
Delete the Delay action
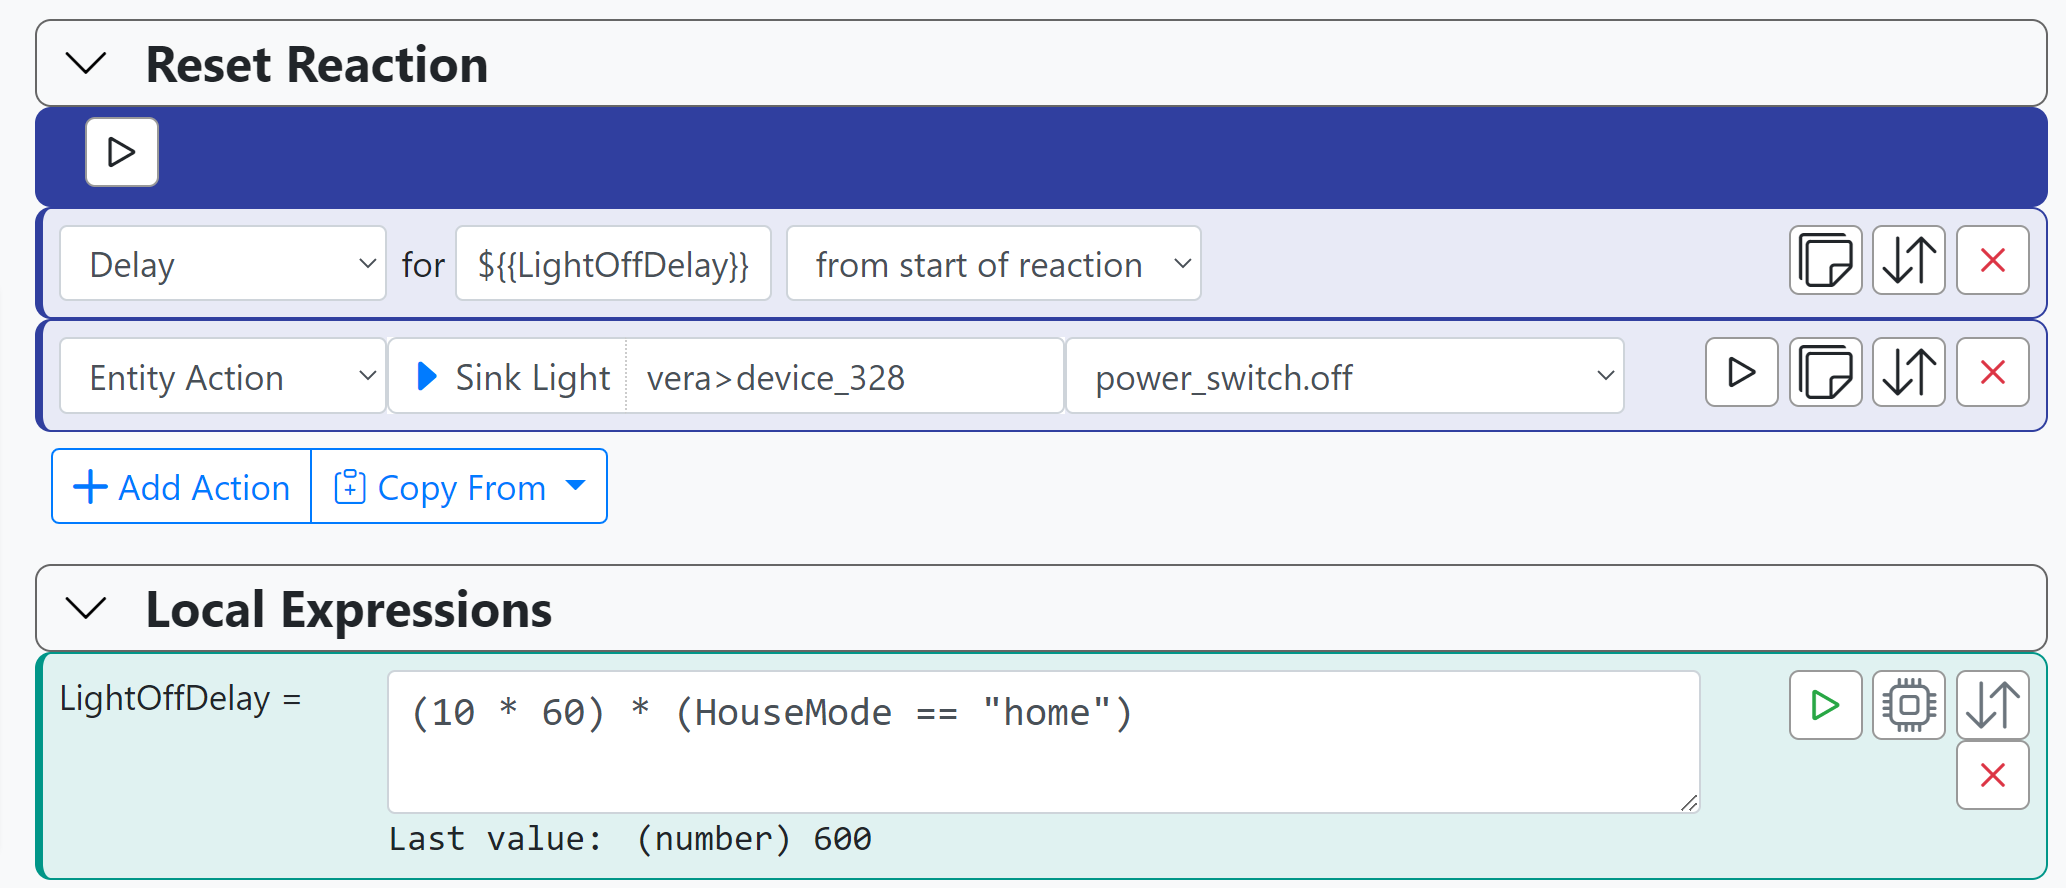[1992, 261]
